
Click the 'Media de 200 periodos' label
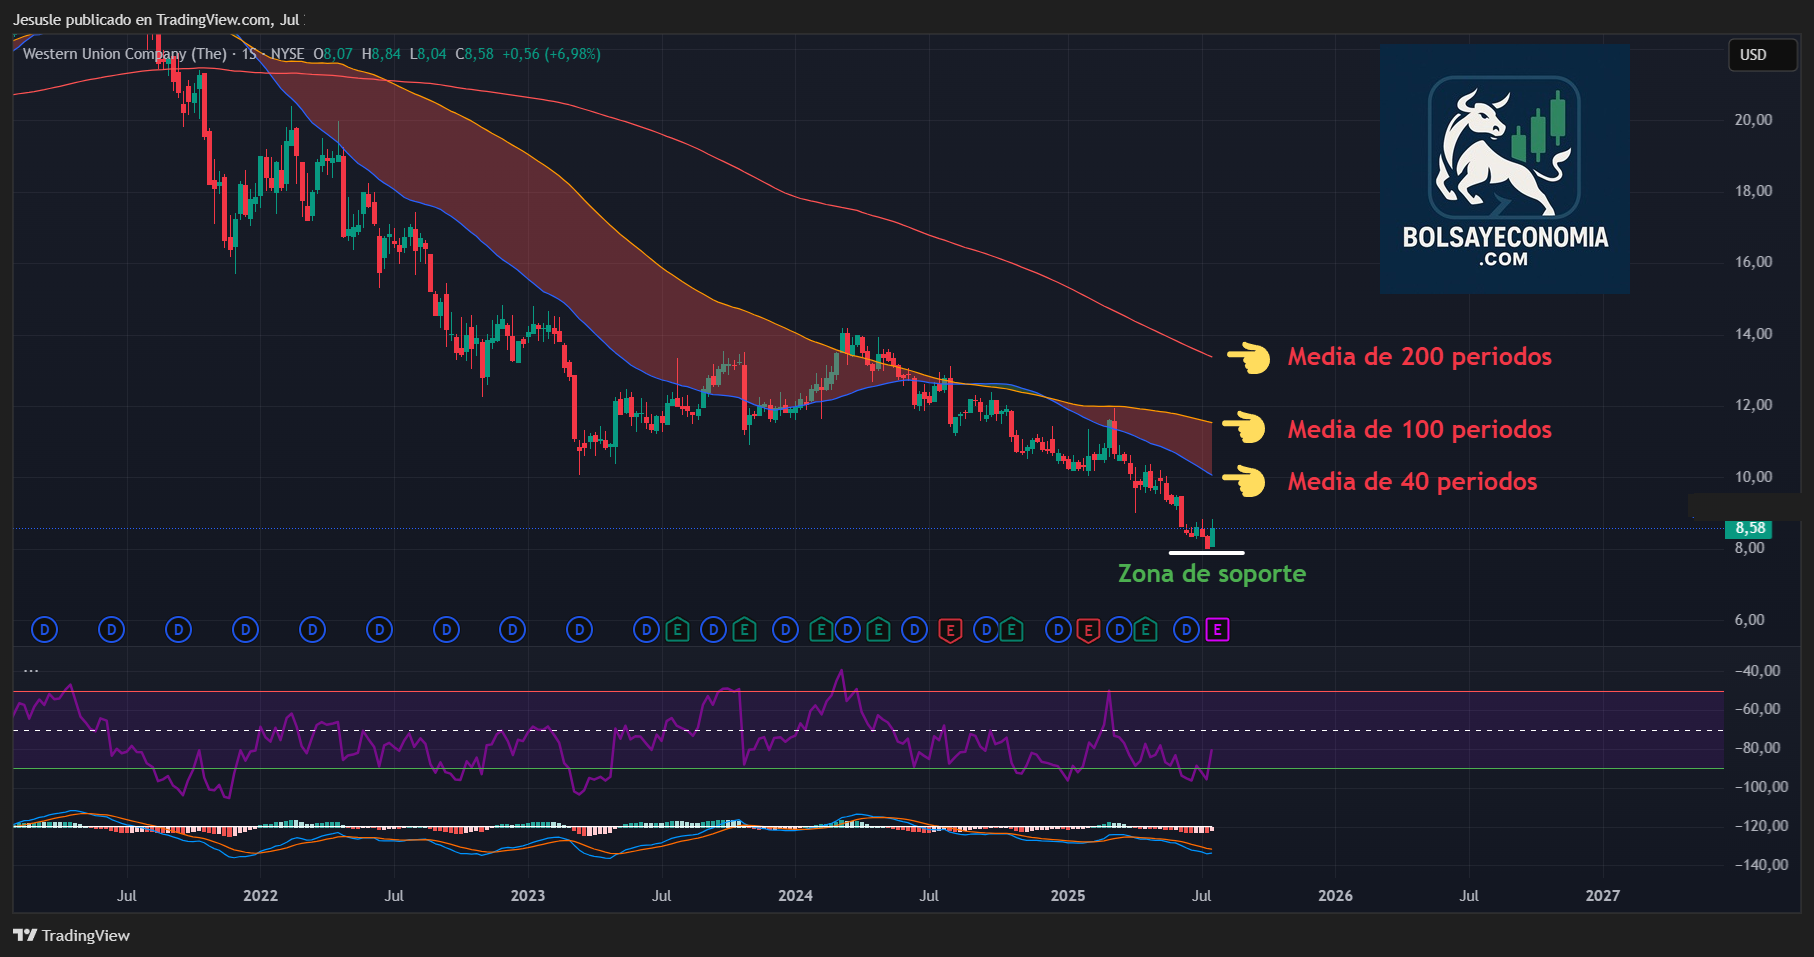[x=1419, y=357]
